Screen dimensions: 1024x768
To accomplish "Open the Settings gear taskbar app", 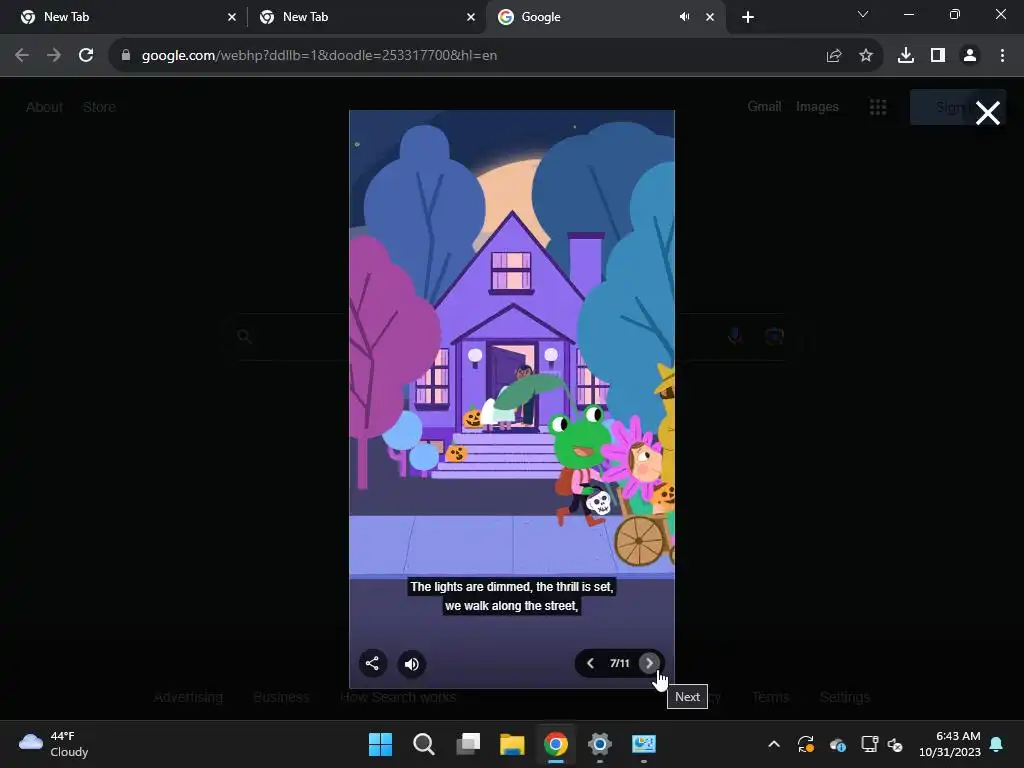I will [x=600, y=744].
